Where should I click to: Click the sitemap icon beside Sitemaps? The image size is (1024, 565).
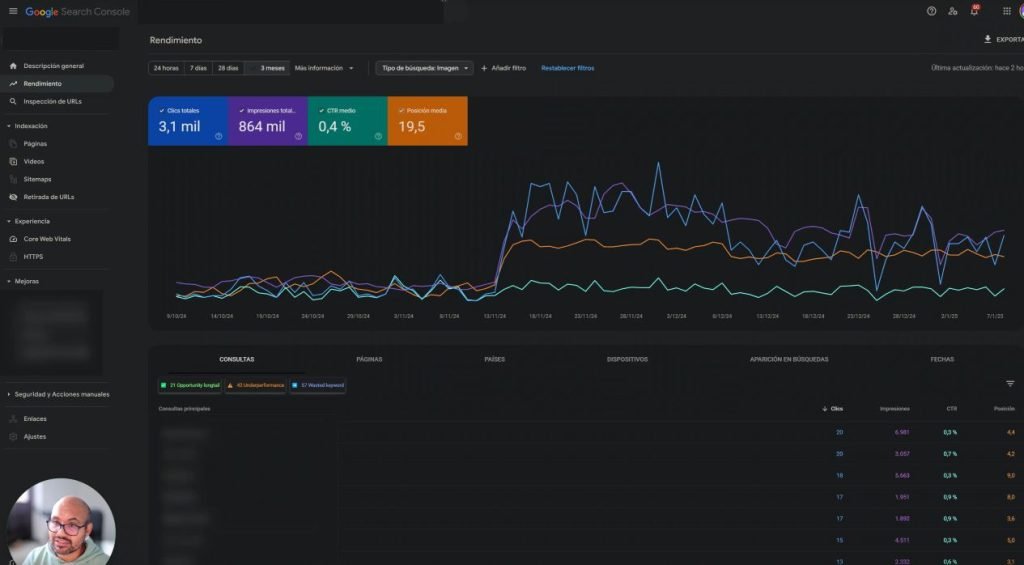(x=13, y=179)
